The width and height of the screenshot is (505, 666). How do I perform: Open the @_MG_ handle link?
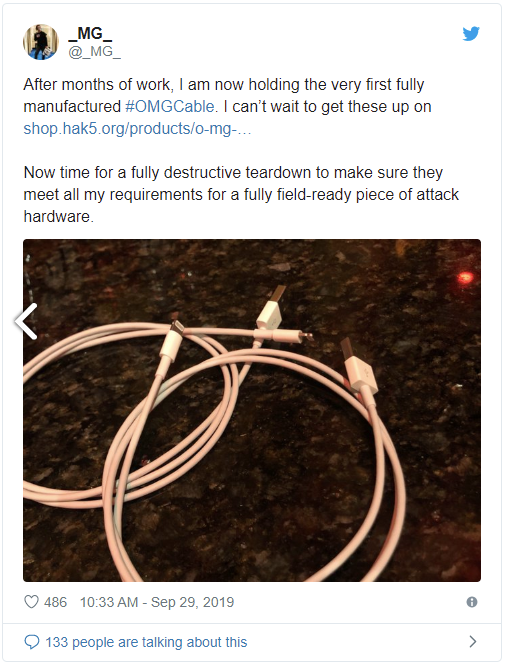pyautogui.click(x=94, y=52)
